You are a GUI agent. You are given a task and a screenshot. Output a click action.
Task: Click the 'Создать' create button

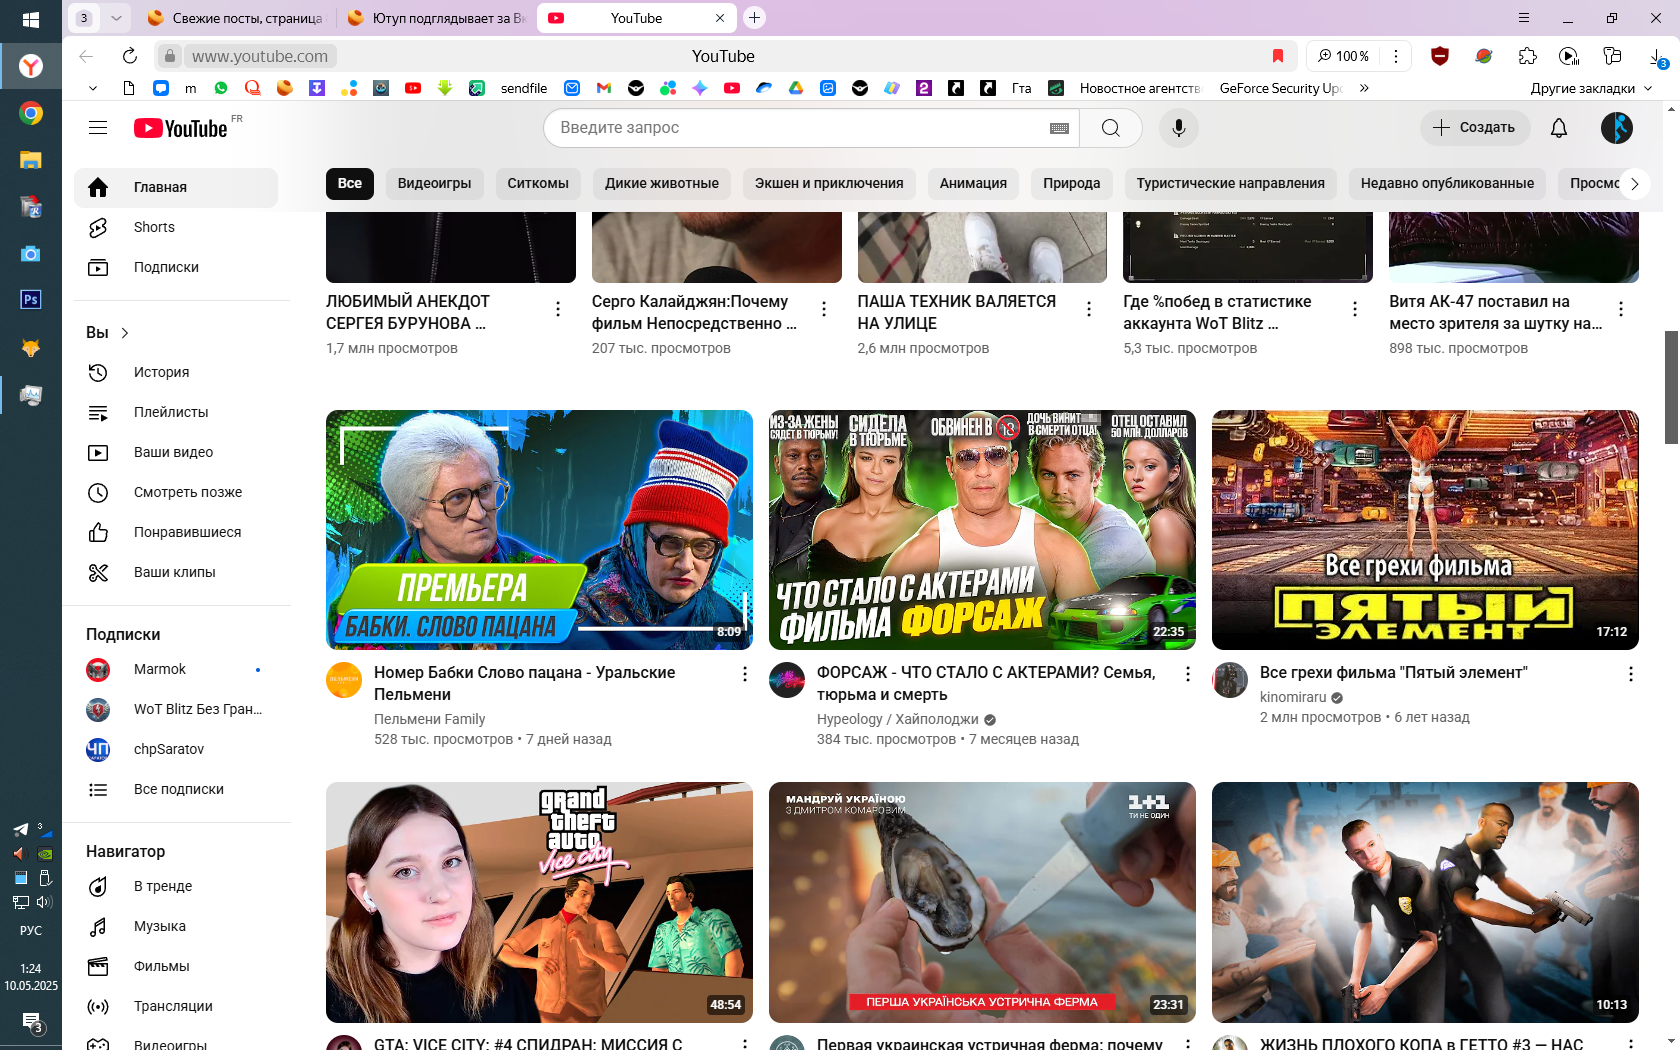coord(1474,128)
